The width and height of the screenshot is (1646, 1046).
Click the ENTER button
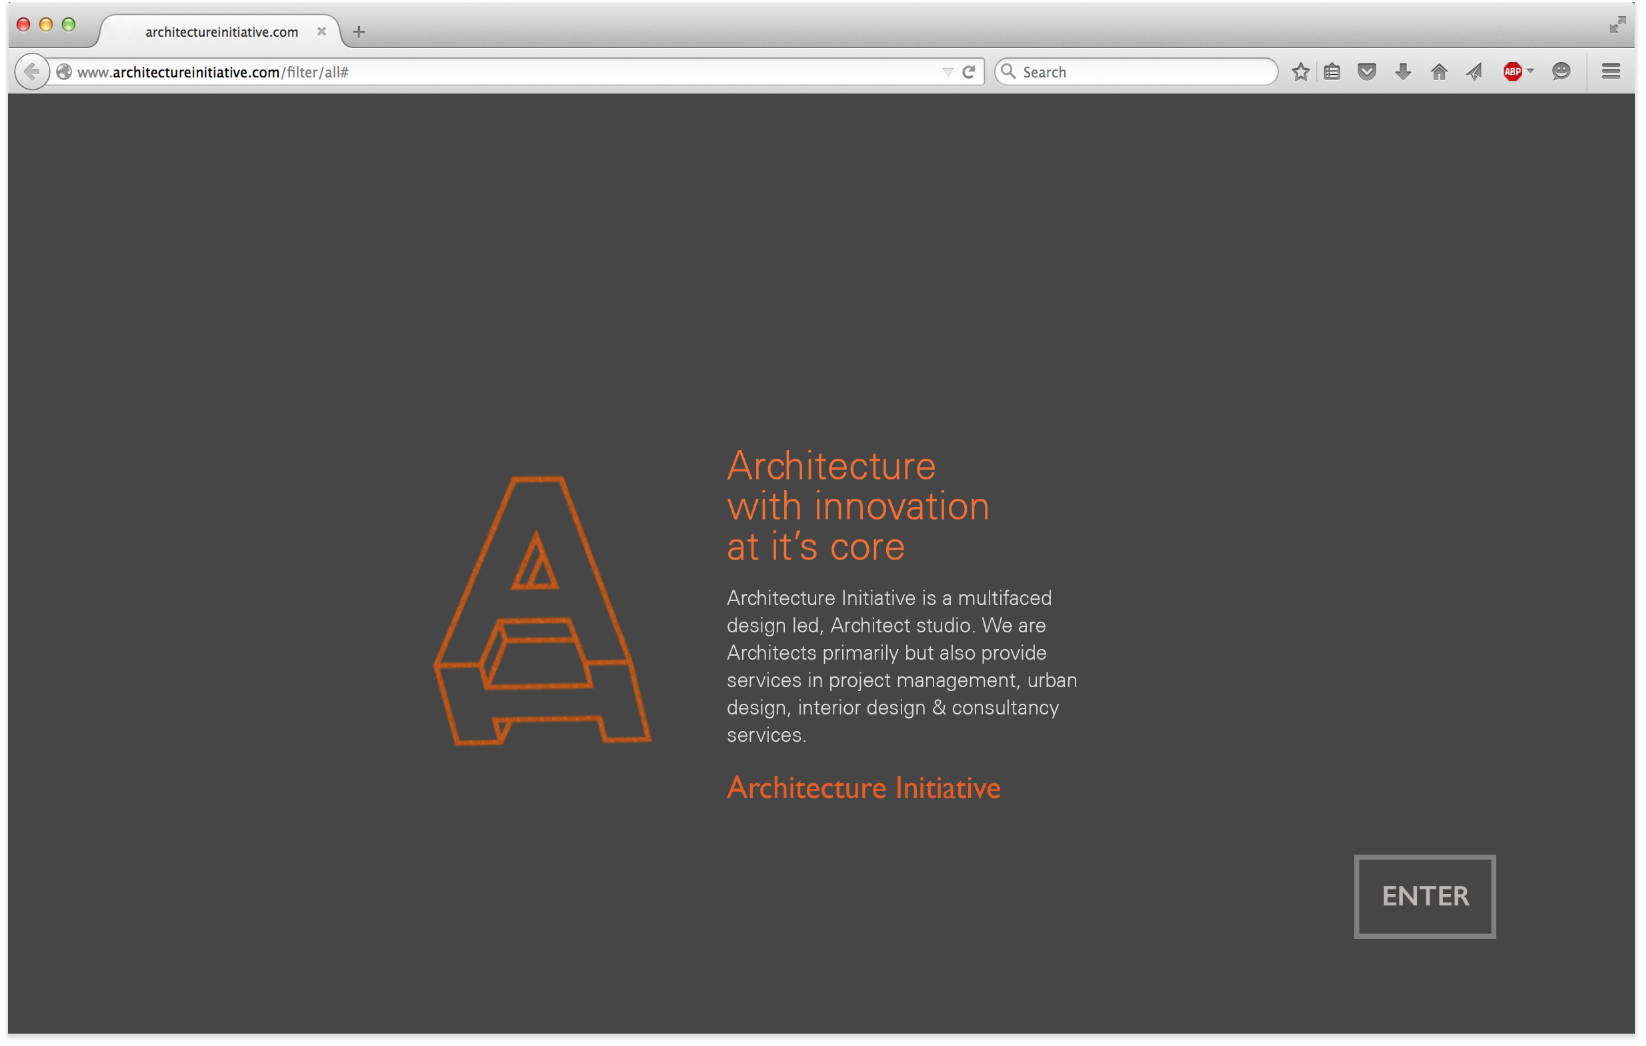click(1425, 897)
